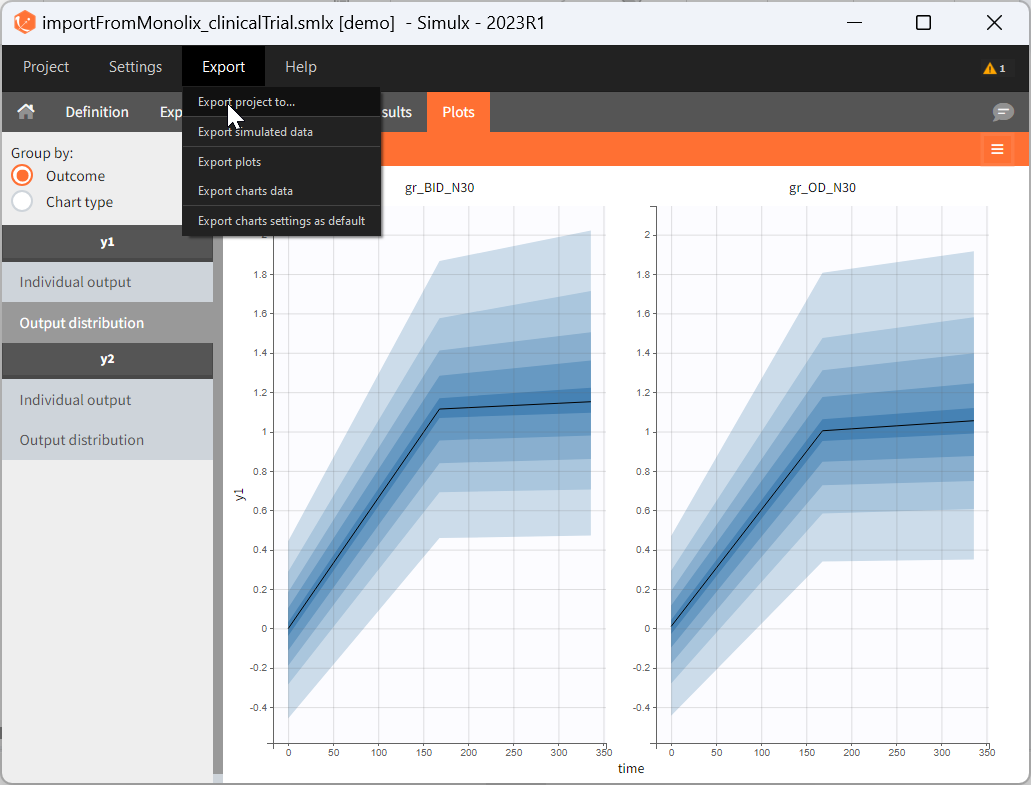Open the Project menu
Screen dimensions: 1031x785
pyautogui.click(x=46, y=67)
